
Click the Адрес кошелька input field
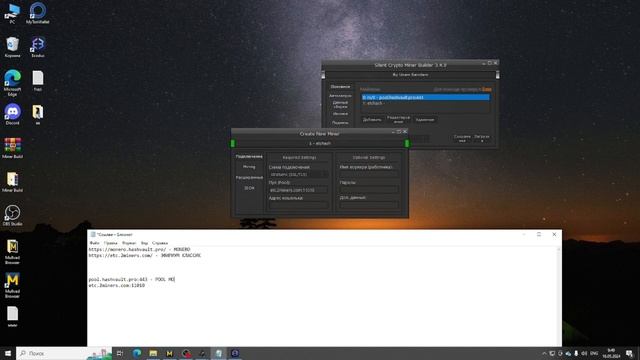pos(298,205)
